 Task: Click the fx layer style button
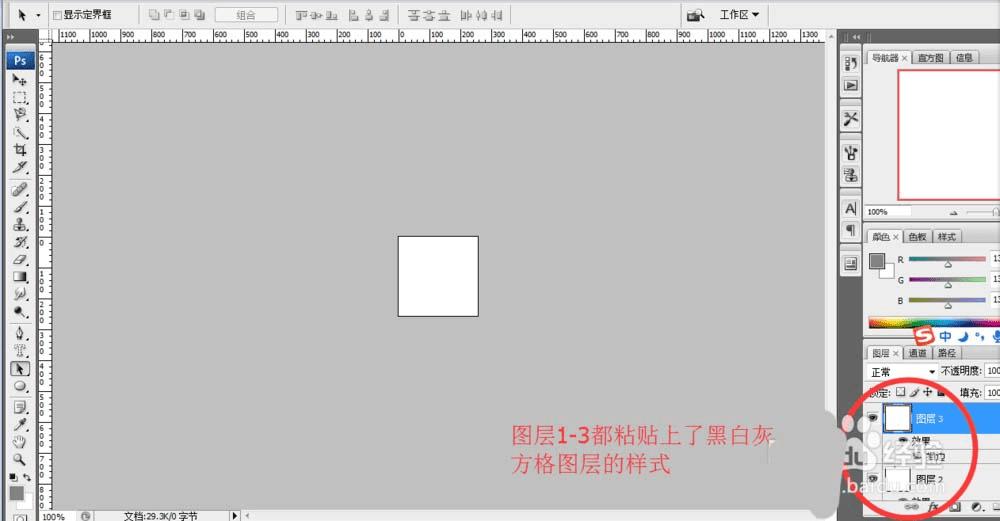(934, 507)
